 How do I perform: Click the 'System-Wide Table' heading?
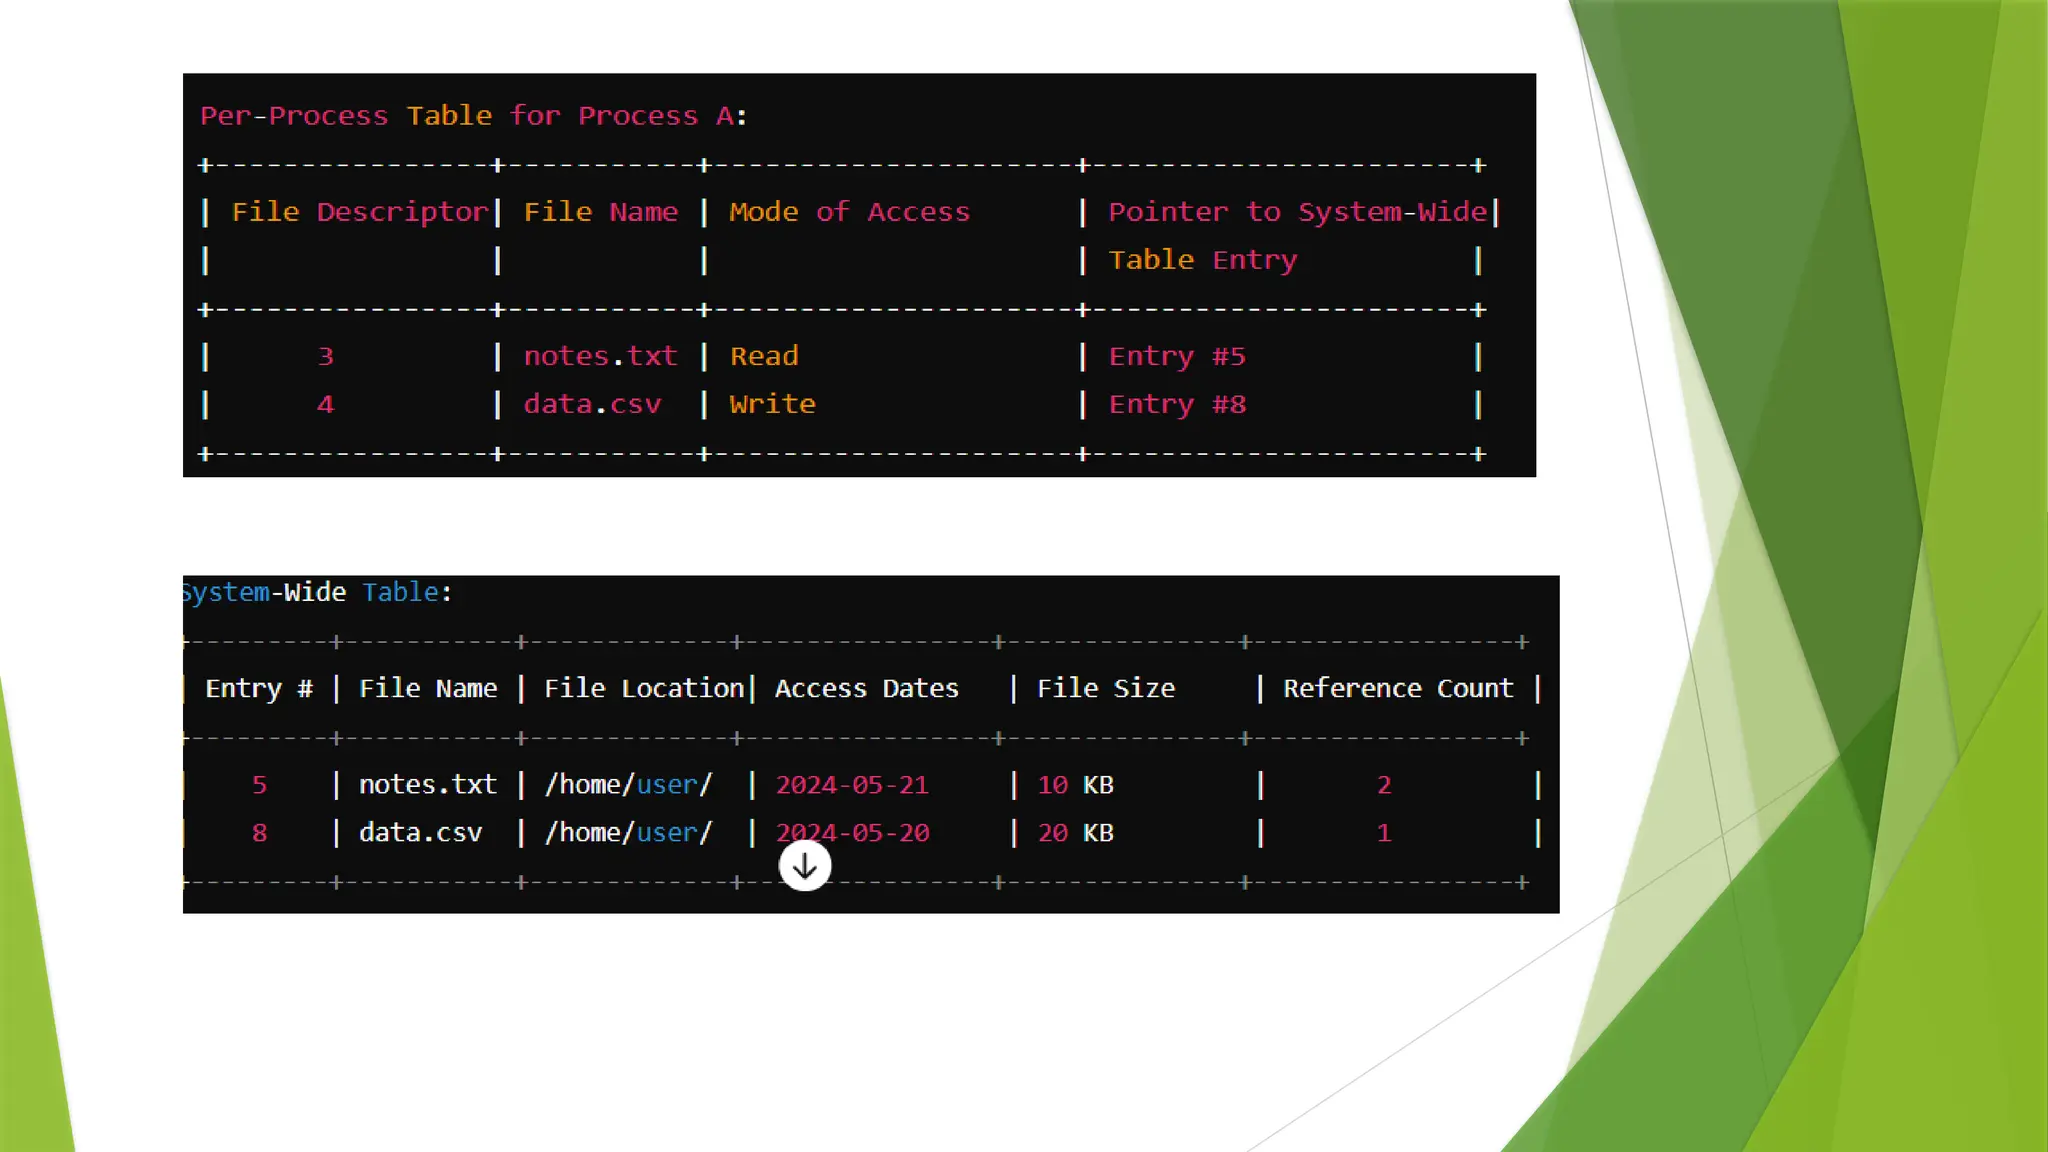pyautogui.click(x=316, y=592)
